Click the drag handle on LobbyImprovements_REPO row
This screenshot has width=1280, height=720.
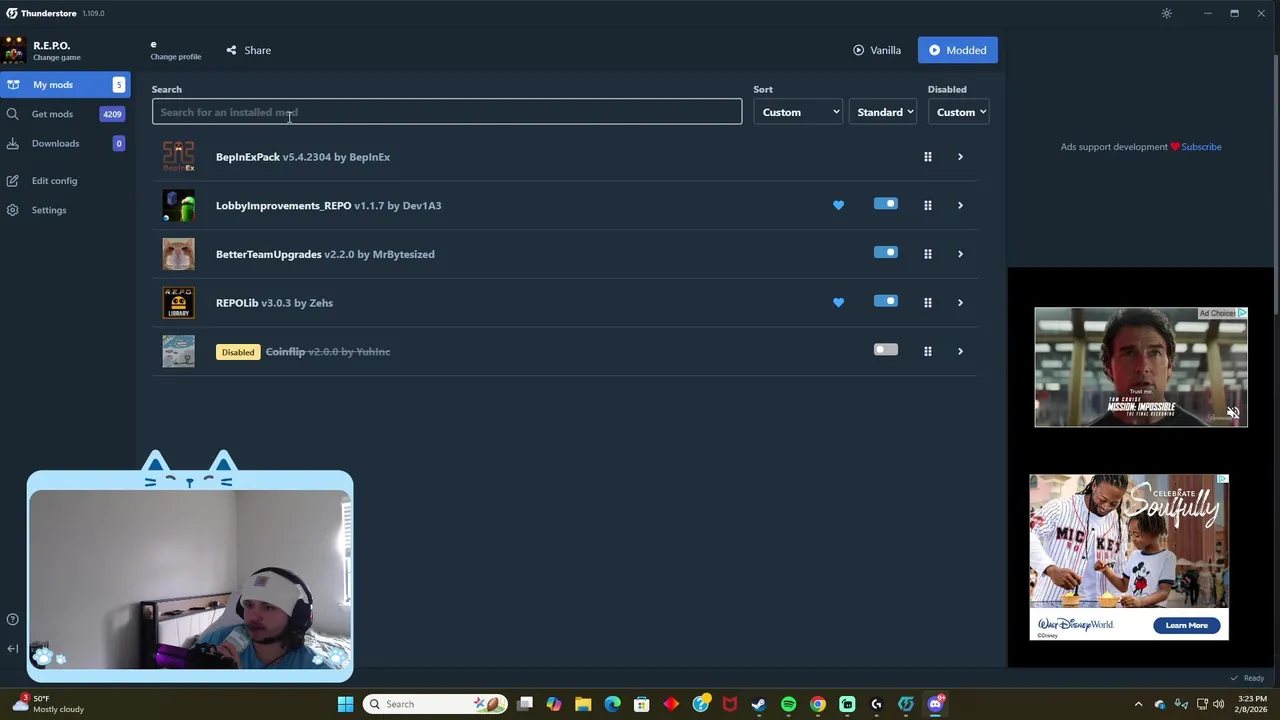[x=927, y=205]
